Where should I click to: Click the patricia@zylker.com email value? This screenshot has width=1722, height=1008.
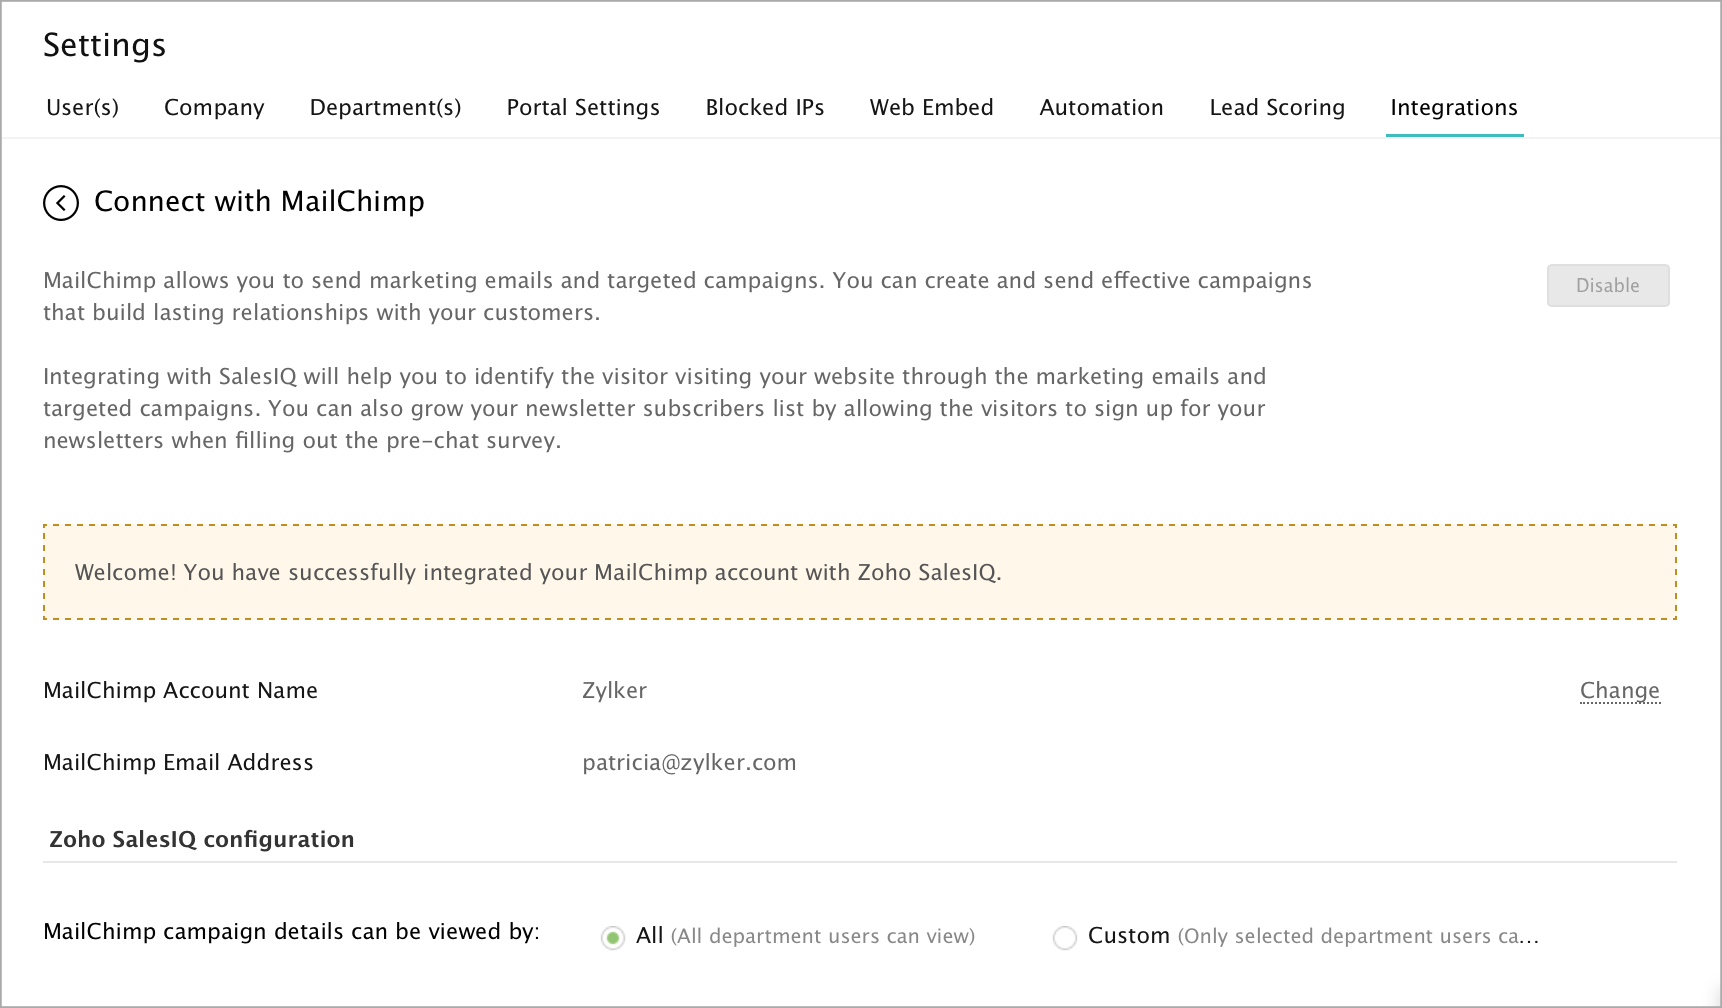(689, 762)
